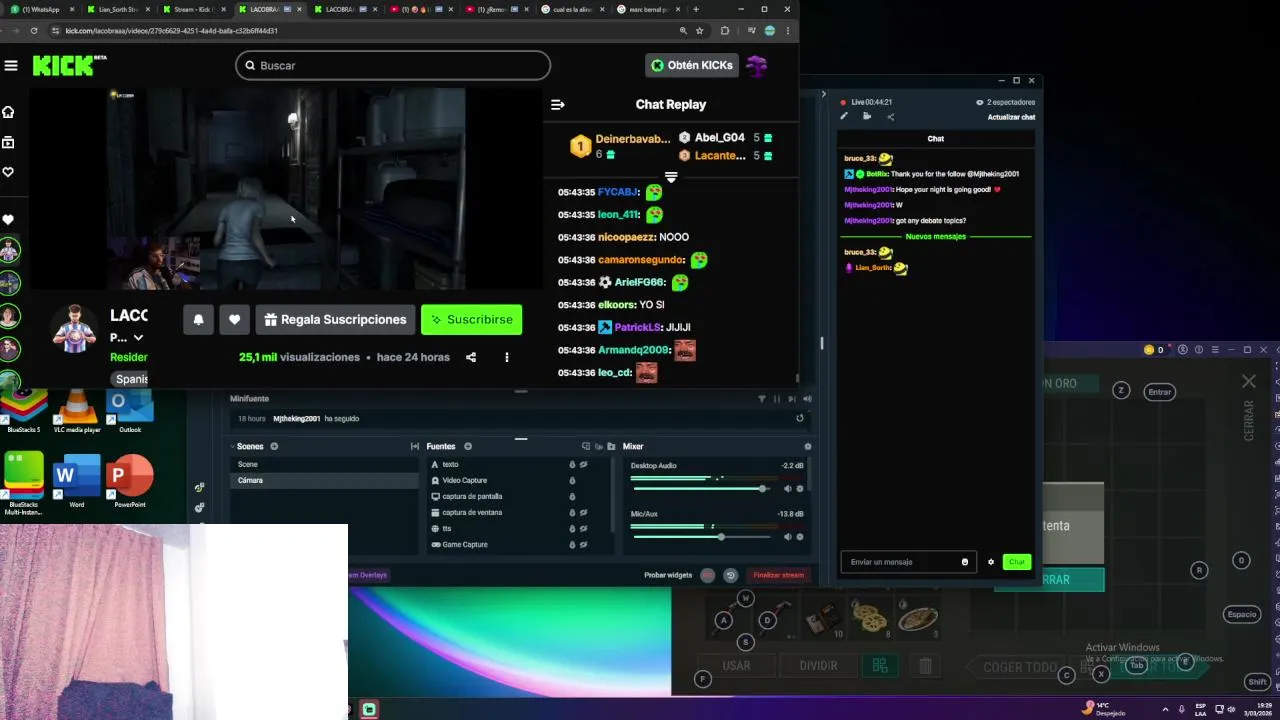The image size is (1280, 720).
Task: Click Actualizar chat link
Action: tap(1011, 117)
